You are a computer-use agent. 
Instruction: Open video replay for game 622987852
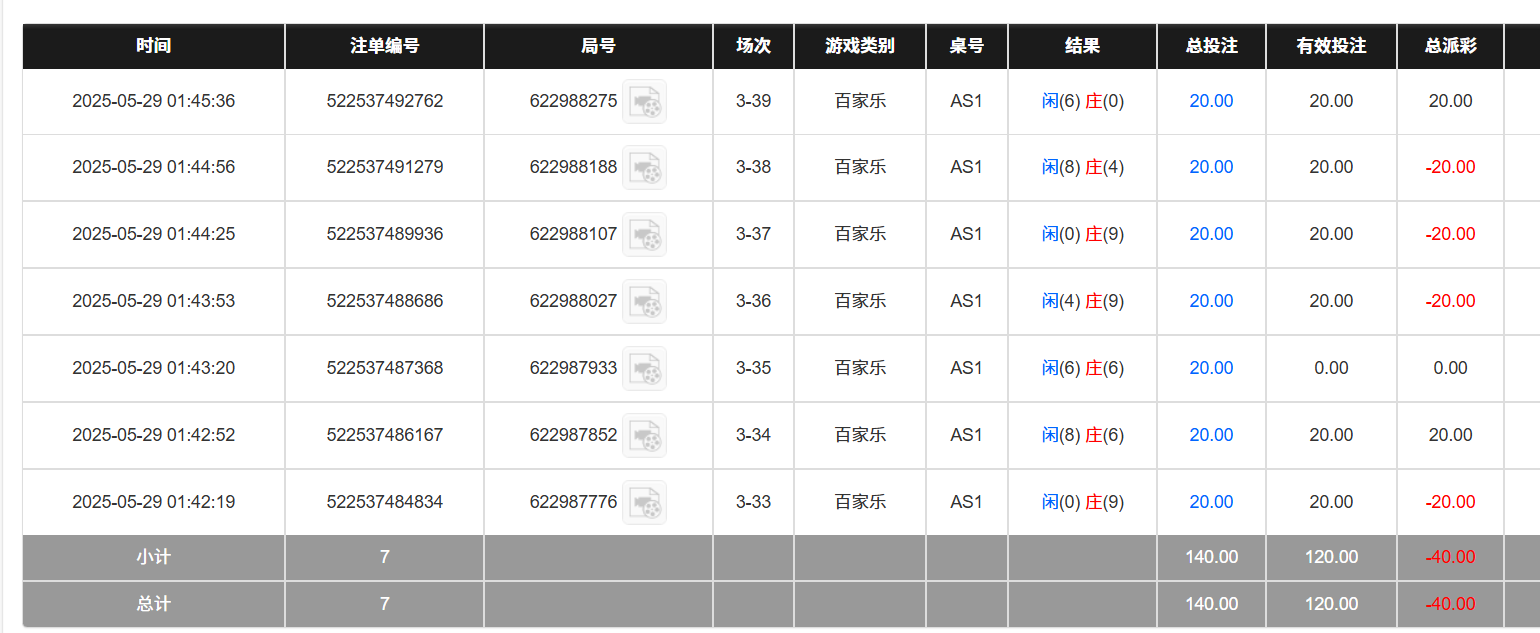(644, 435)
